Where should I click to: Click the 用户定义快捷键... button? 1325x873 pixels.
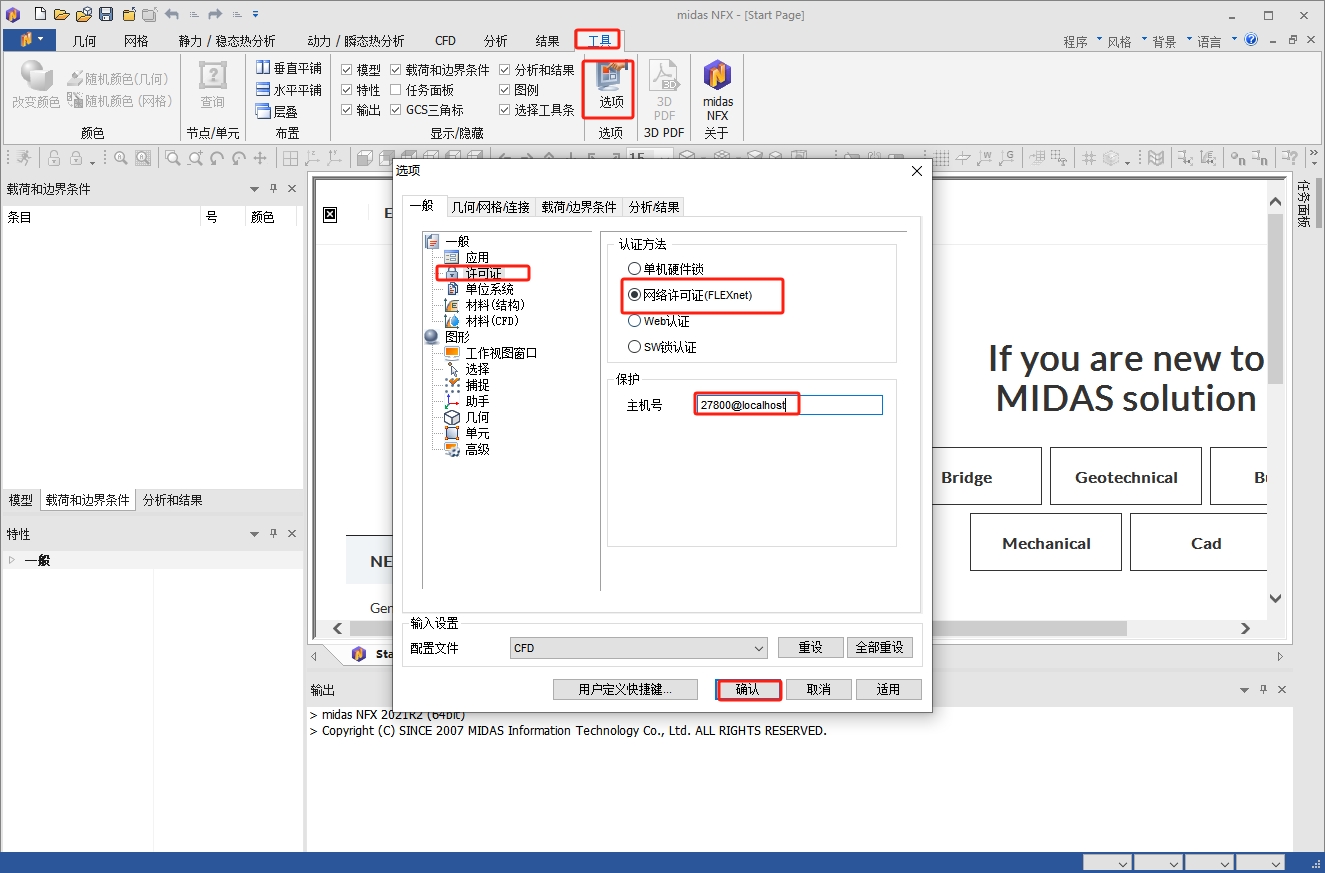click(x=624, y=689)
